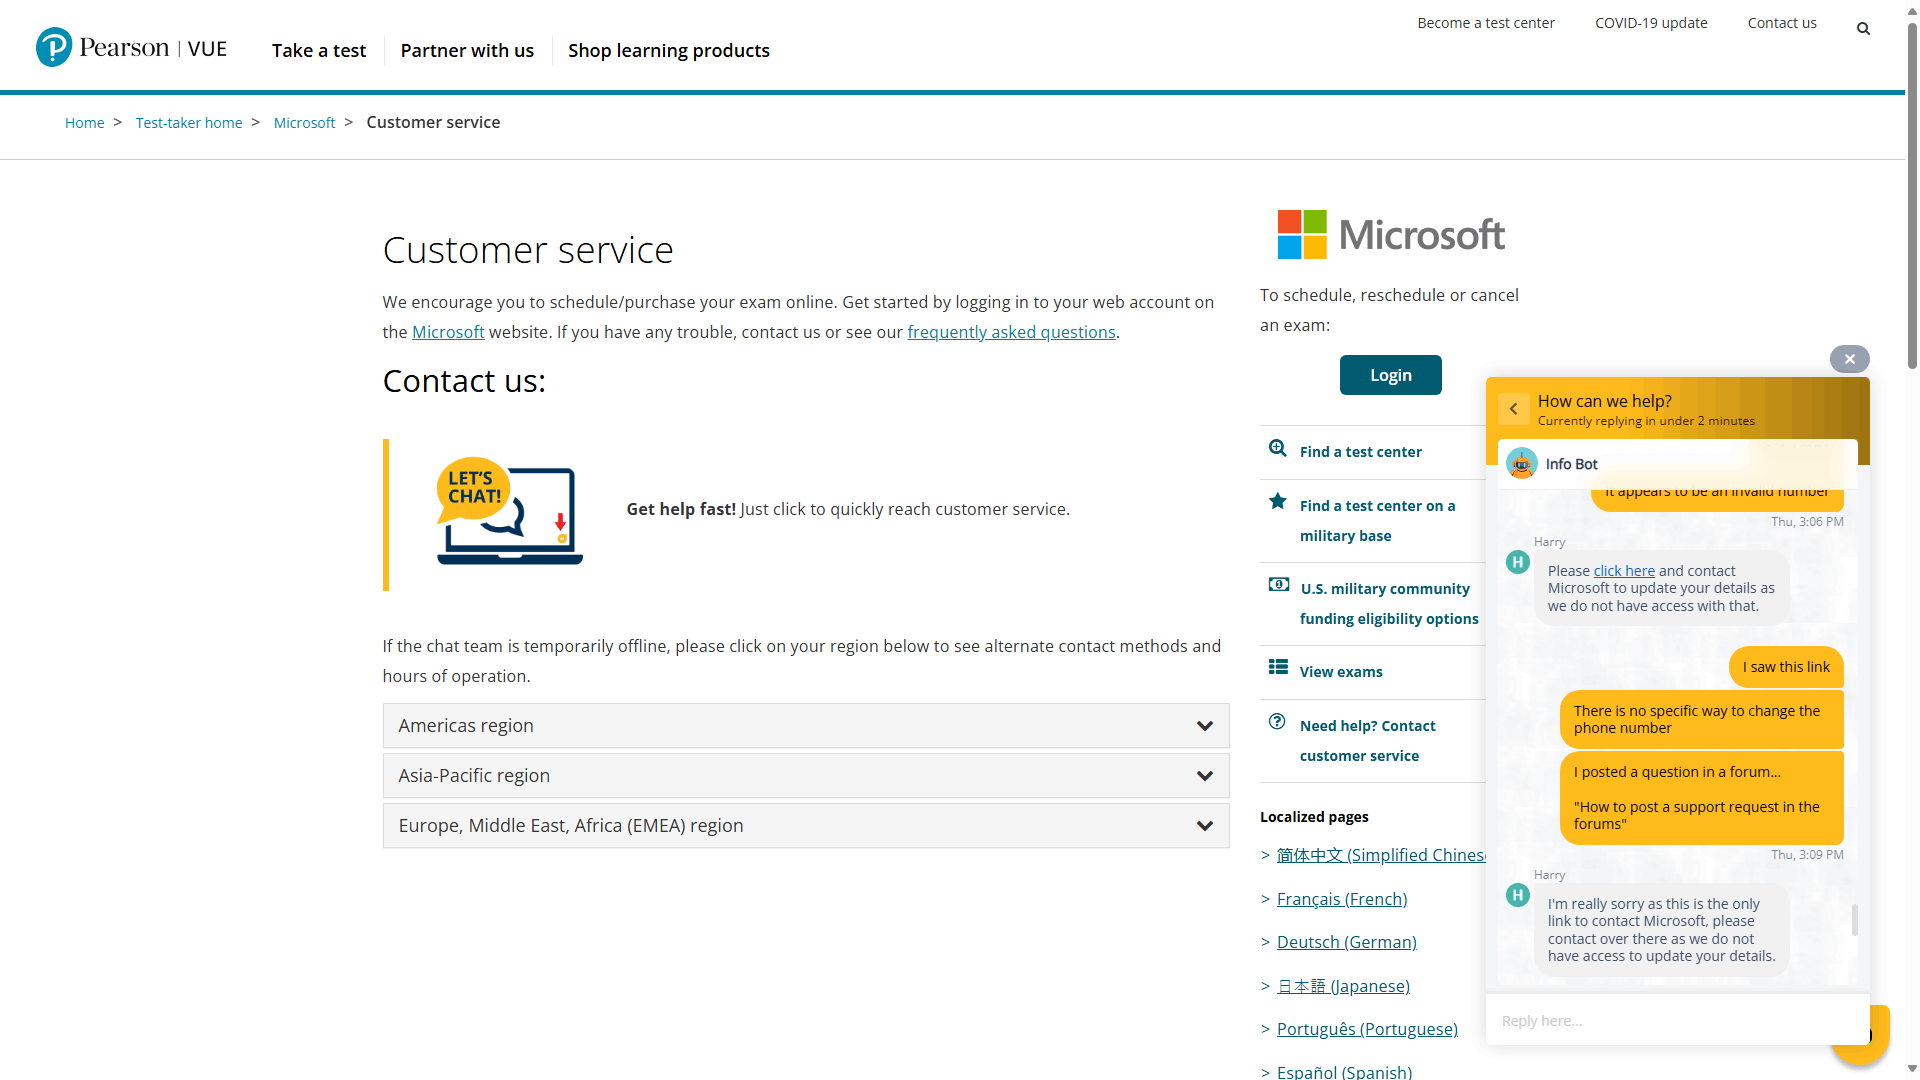Open the Microsoft website link in paragraph
This screenshot has width=1920, height=1080.
pos(448,332)
